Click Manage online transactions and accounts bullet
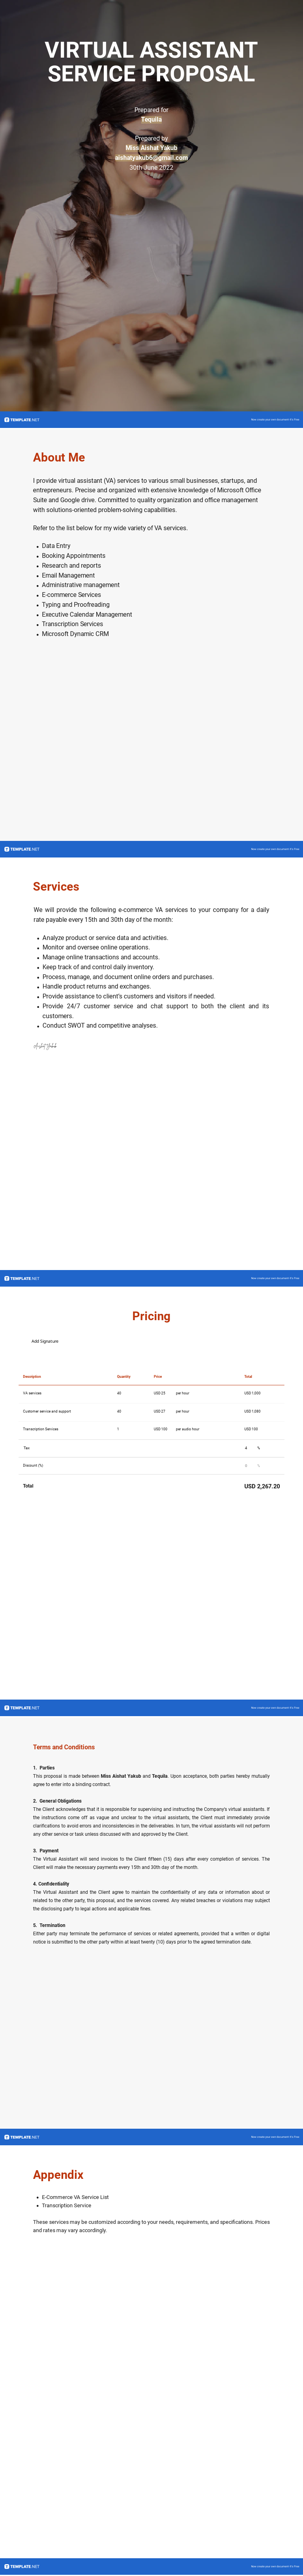The width and height of the screenshot is (303, 2576). [x=101, y=957]
